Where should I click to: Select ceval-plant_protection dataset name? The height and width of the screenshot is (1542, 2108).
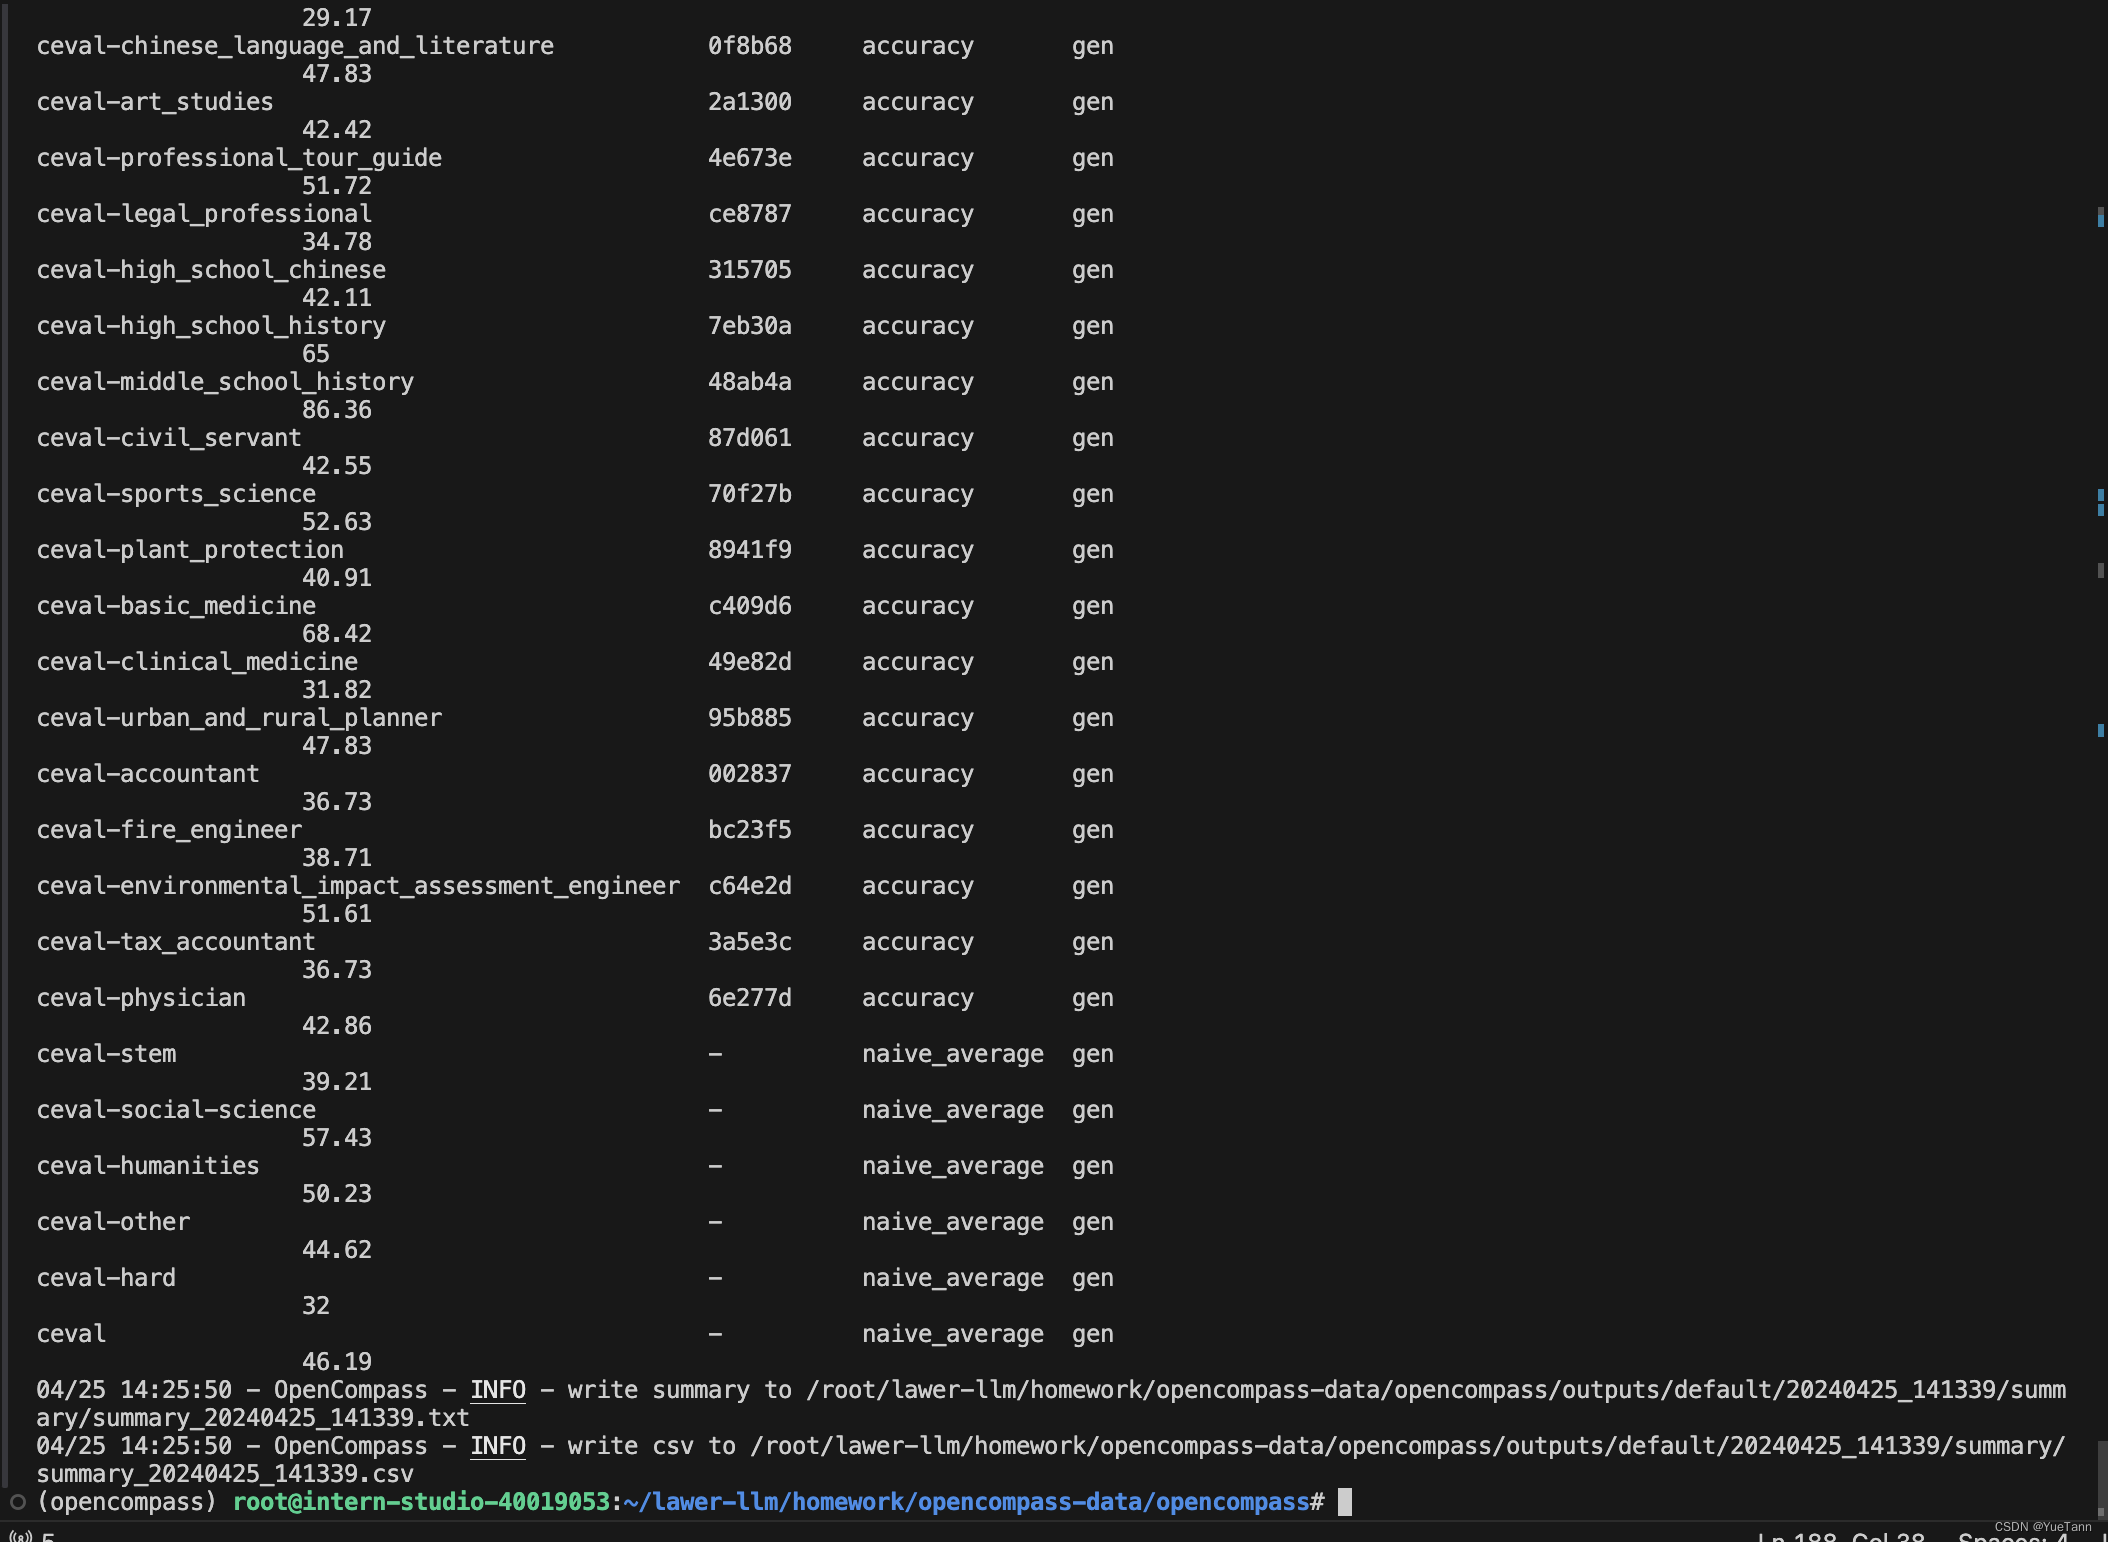pyautogui.click(x=190, y=550)
